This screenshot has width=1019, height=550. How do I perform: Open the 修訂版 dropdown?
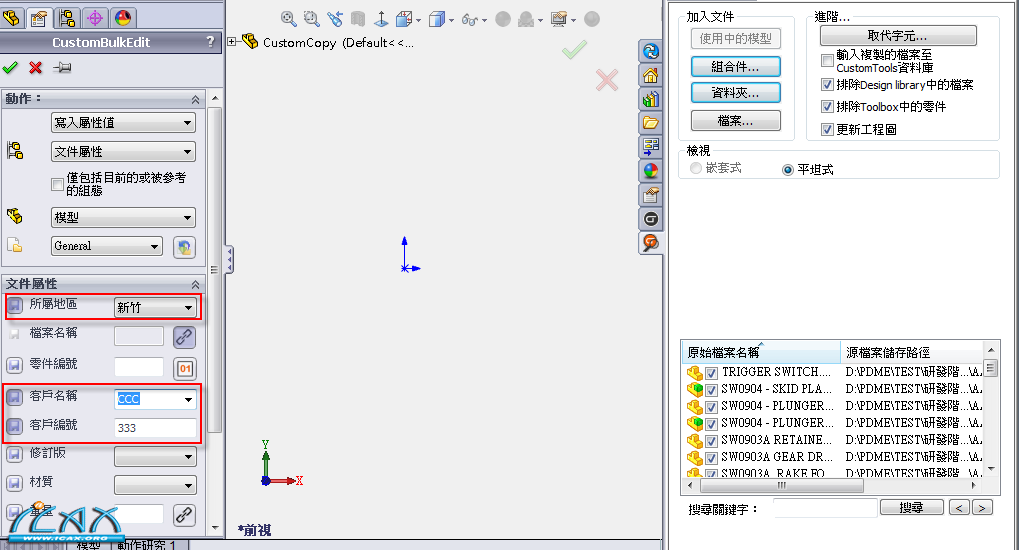click(x=155, y=456)
